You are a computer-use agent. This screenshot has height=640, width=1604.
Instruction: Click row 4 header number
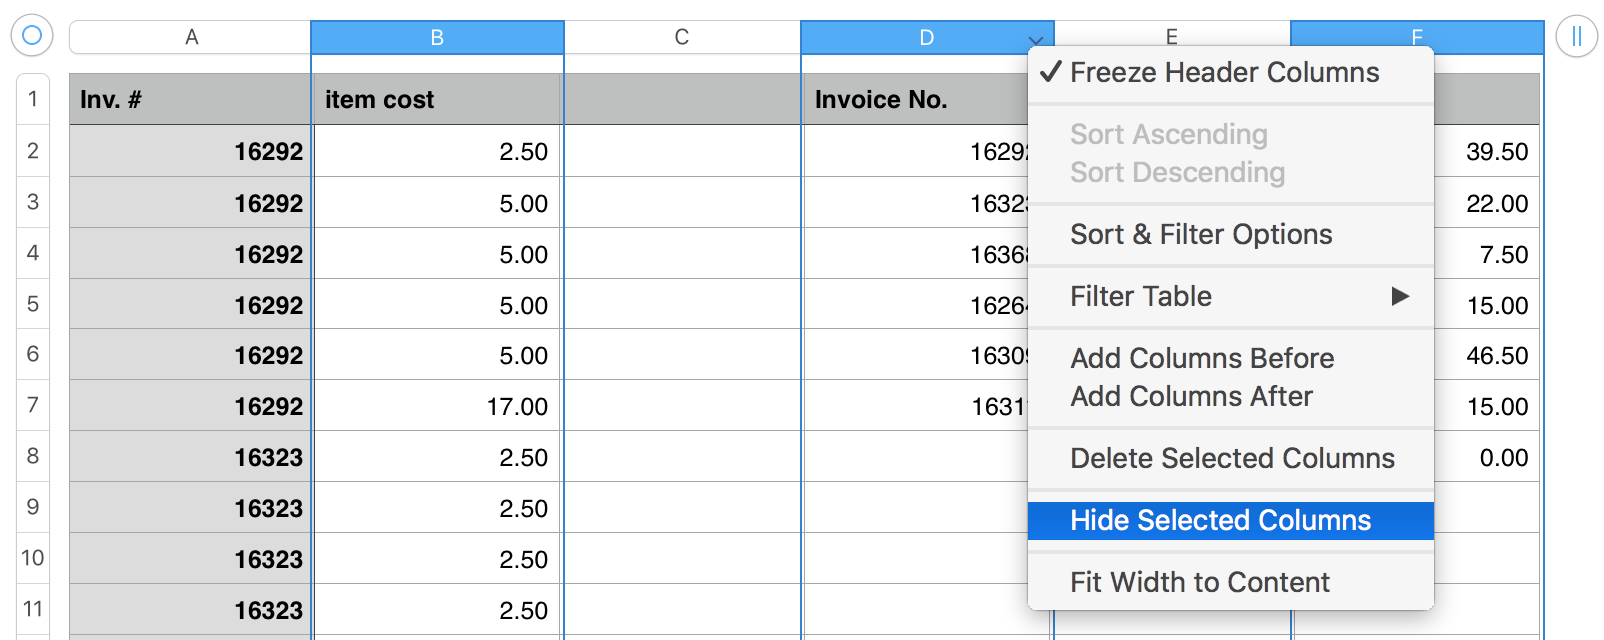click(33, 252)
